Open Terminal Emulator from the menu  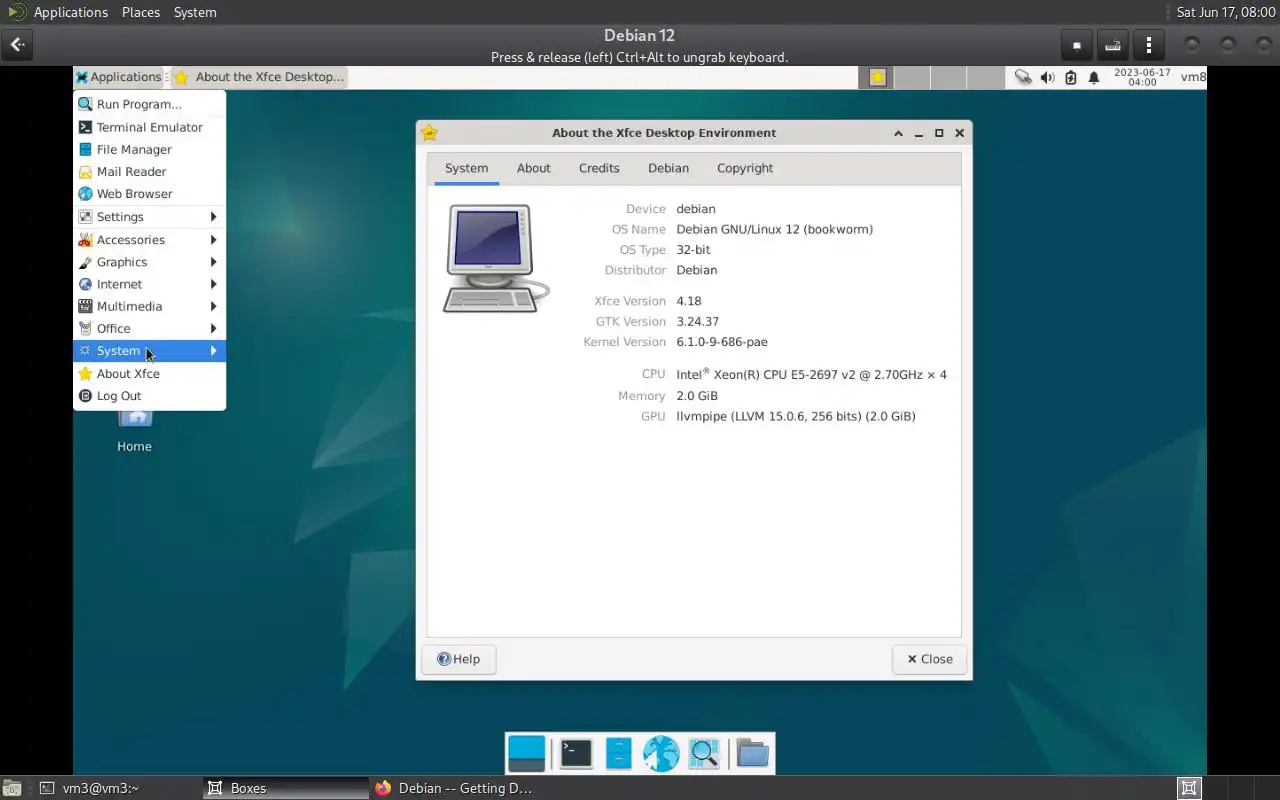(150, 127)
